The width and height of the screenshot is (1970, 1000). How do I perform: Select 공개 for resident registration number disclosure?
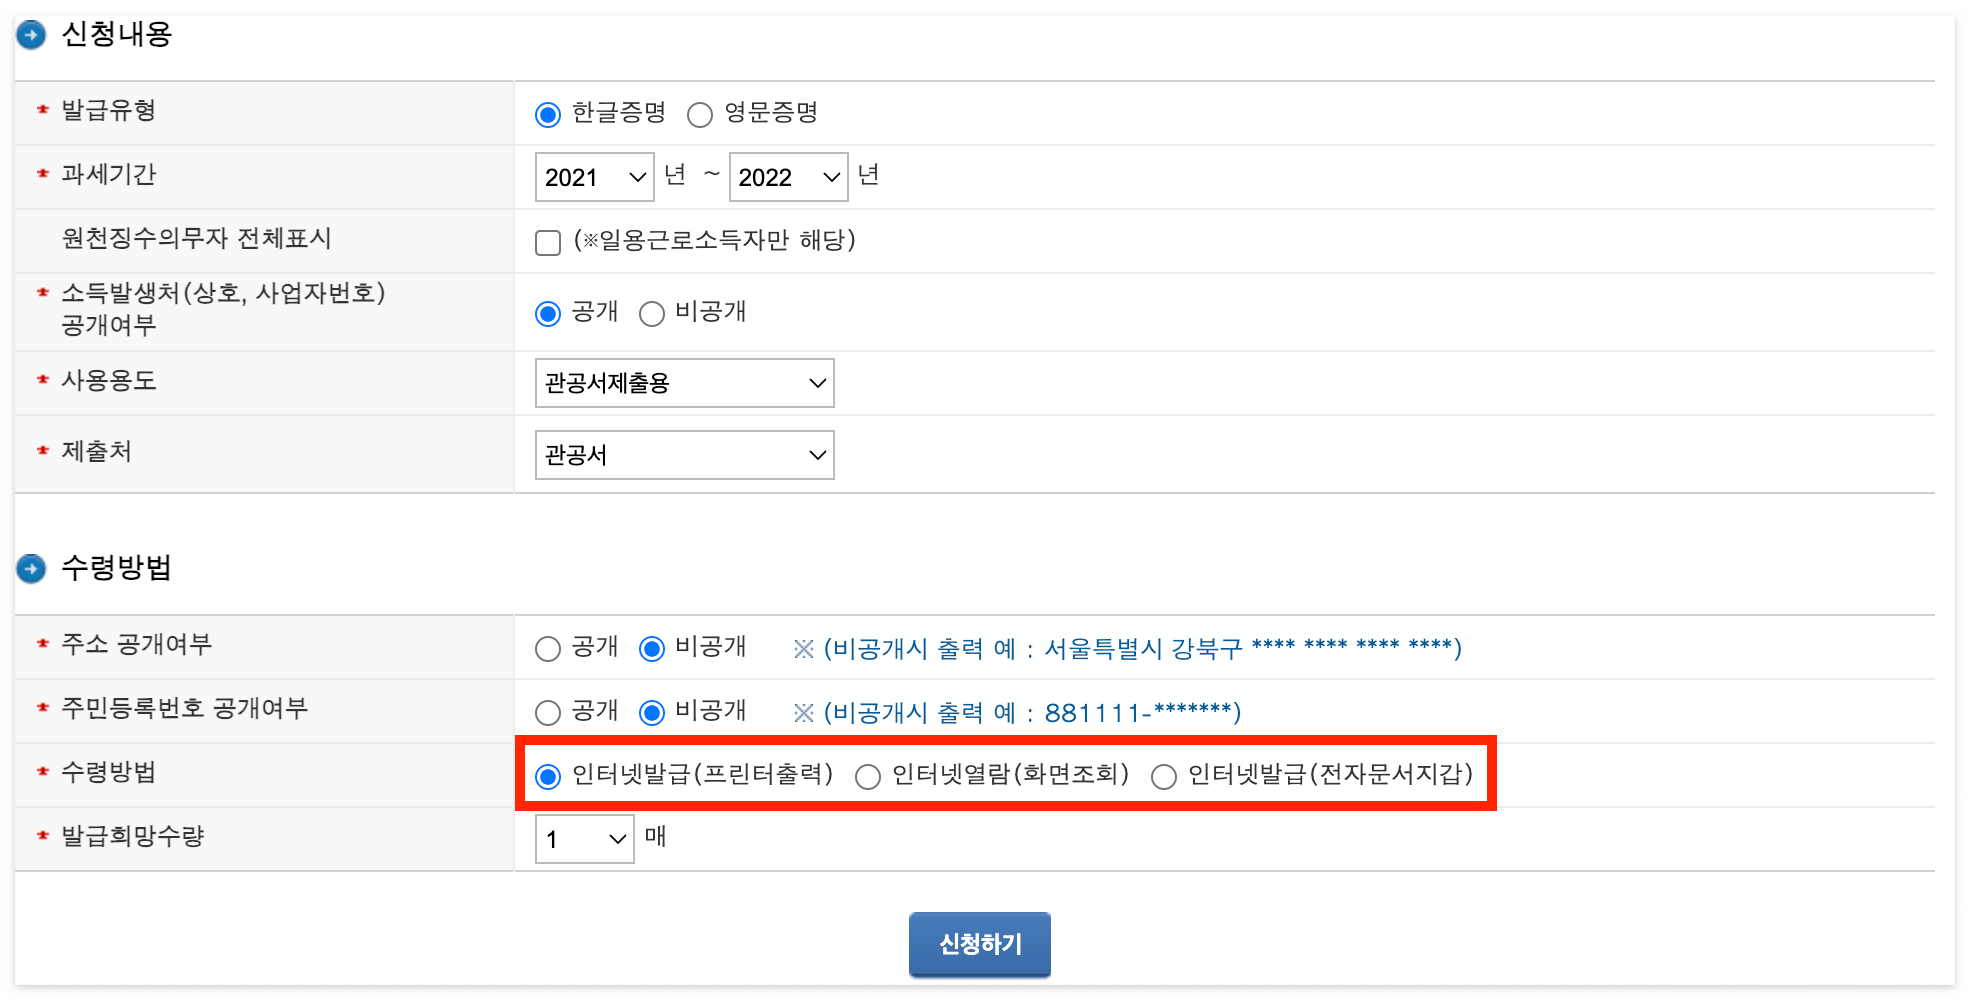coord(548,712)
